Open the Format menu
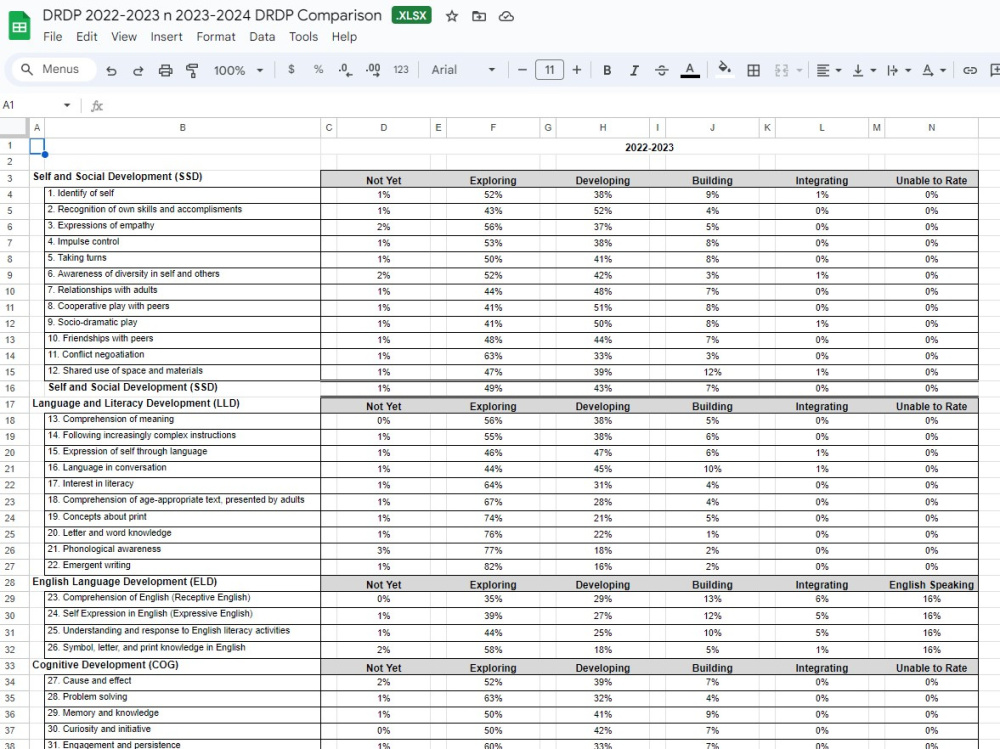Image resolution: width=1000 pixels, height=749 pixels. coord(216,37)
